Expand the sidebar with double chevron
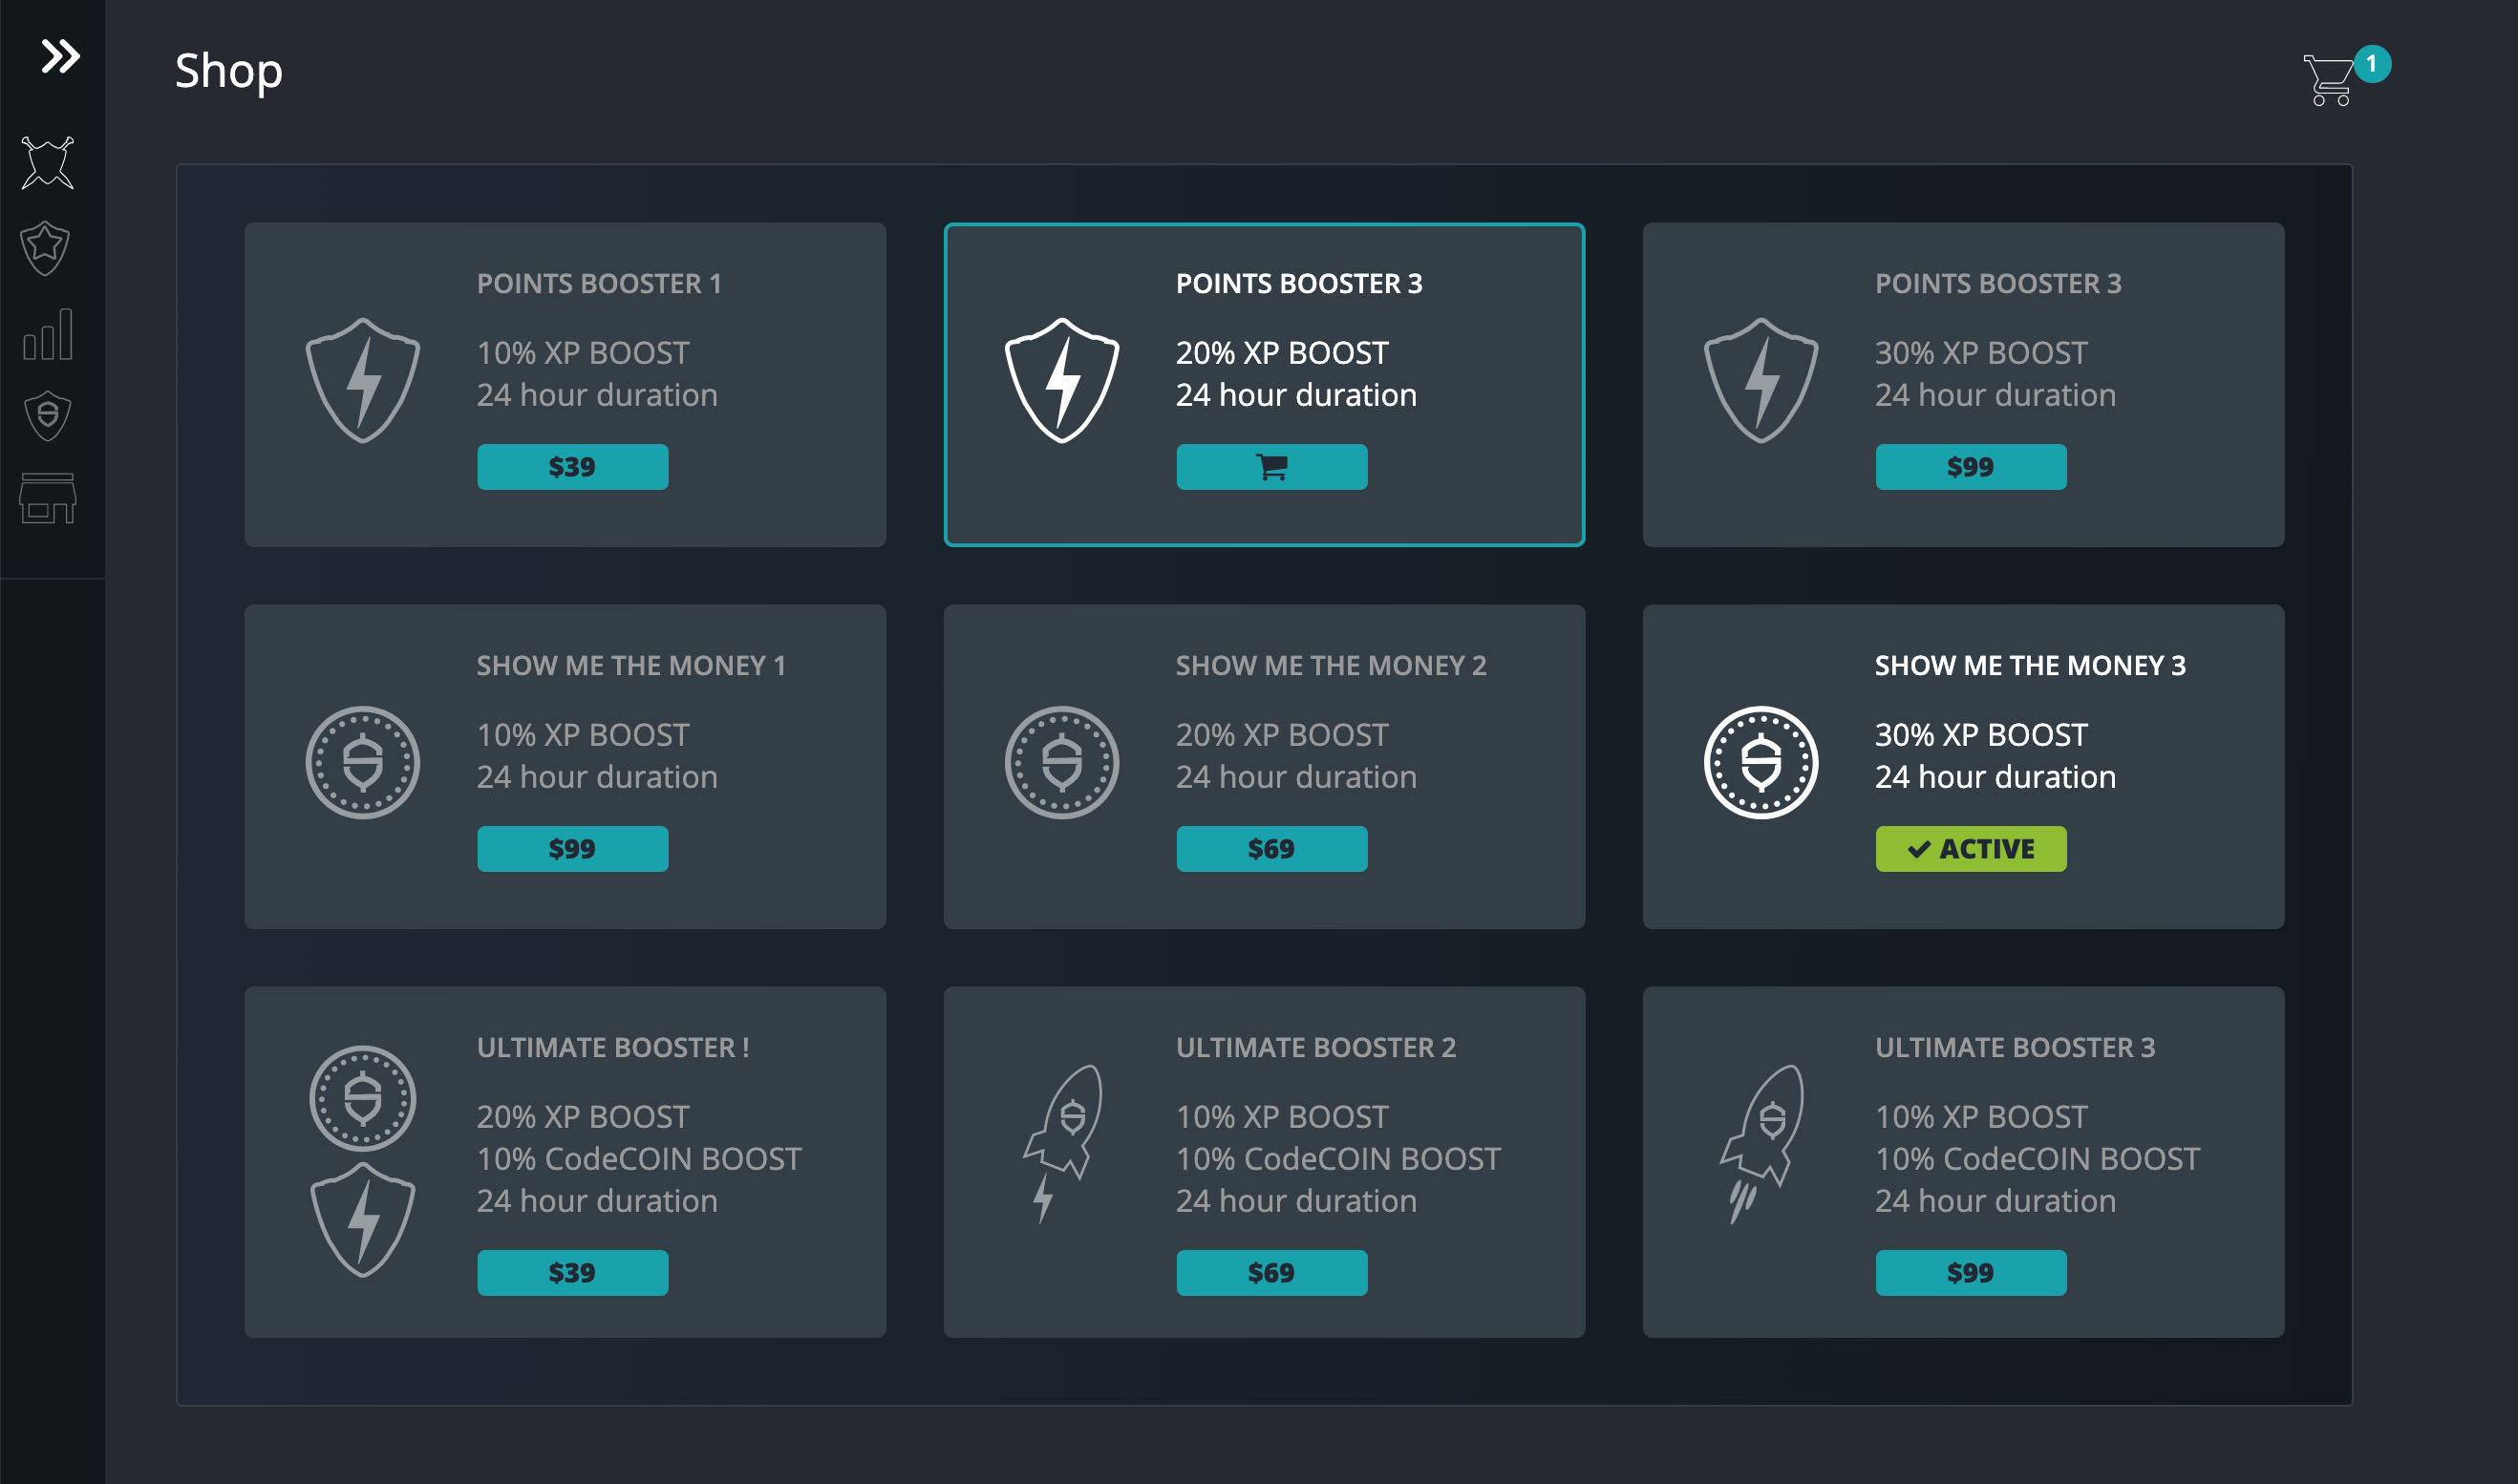 click(x=60, y=56)
